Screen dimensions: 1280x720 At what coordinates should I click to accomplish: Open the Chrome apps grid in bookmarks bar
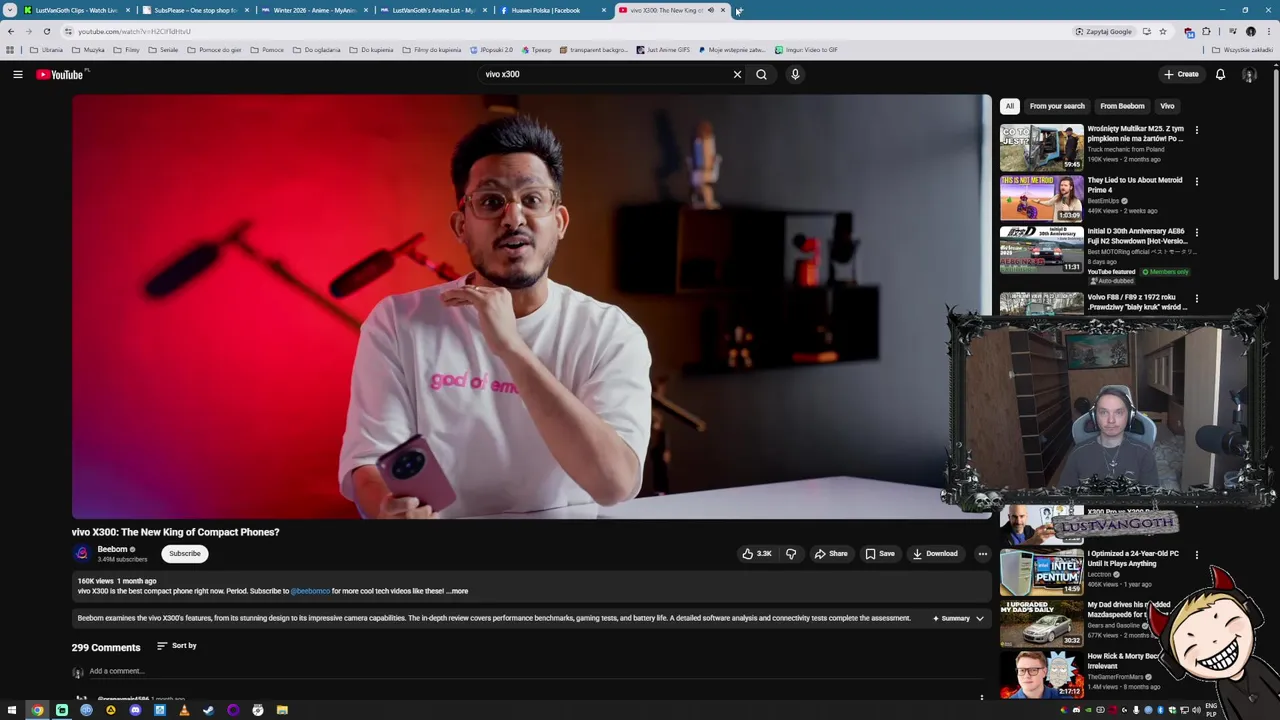10,50
